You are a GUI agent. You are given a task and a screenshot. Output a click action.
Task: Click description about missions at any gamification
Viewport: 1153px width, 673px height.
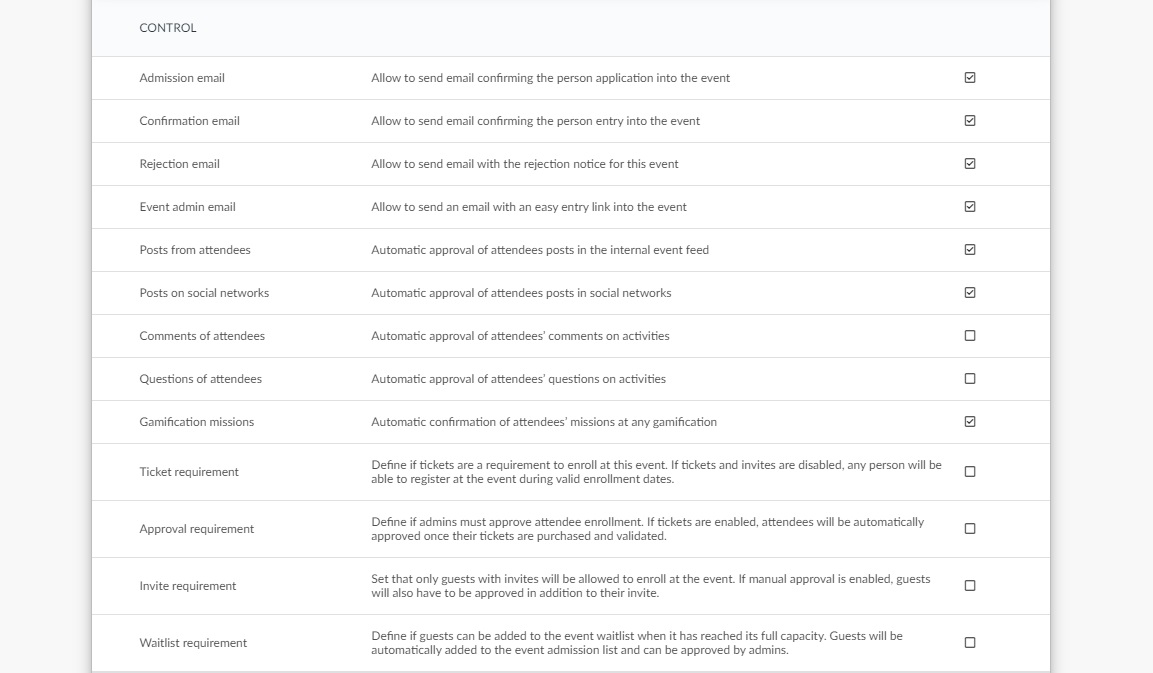pos(543,422)
